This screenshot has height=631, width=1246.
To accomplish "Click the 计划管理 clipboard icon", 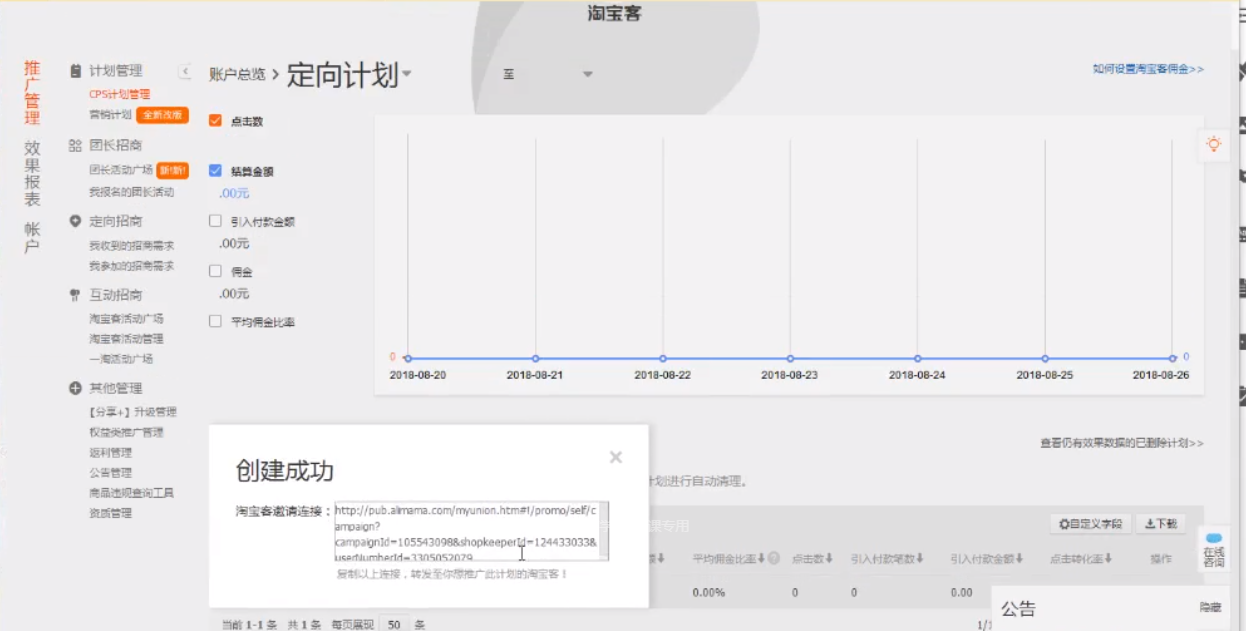I will [x=75, y=71].
